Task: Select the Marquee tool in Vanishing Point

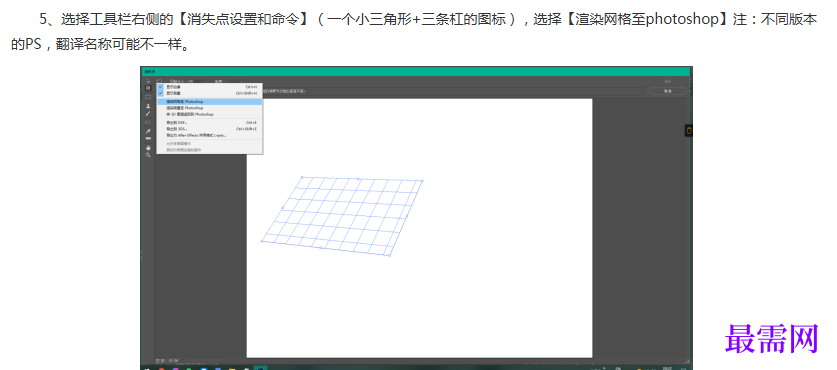Action: coord(148,97)
